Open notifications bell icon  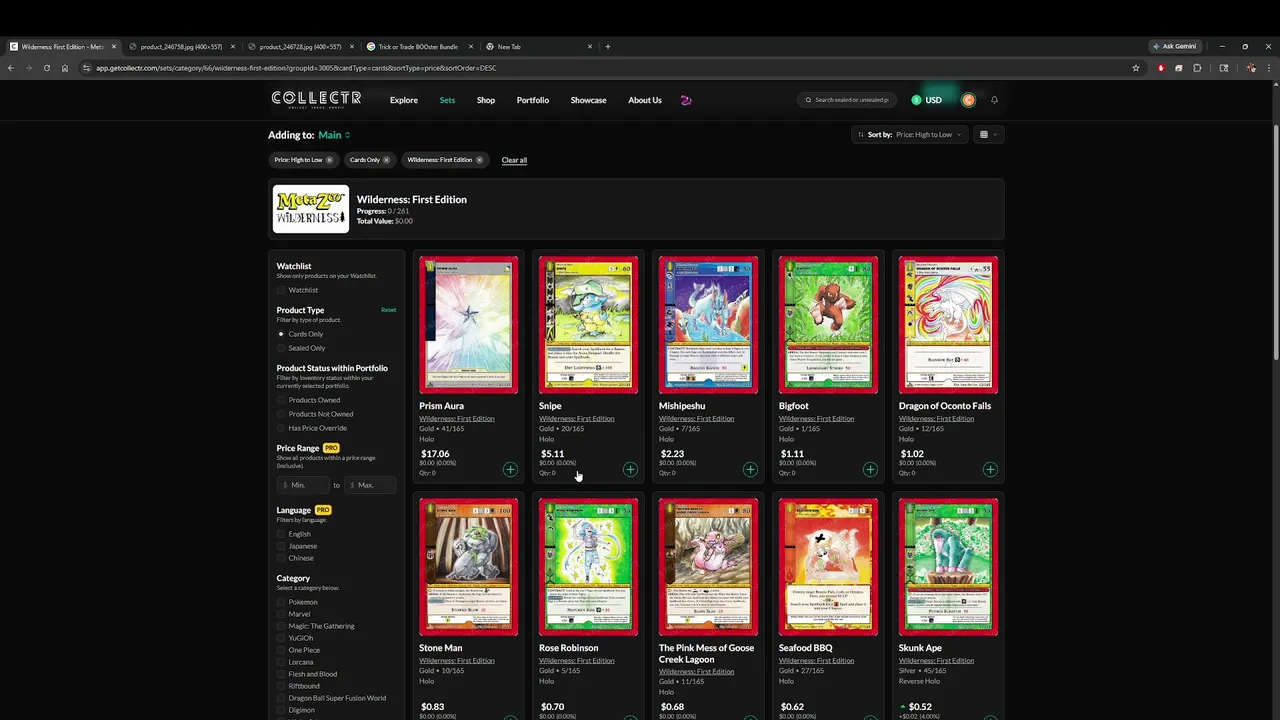pos(994,100)
